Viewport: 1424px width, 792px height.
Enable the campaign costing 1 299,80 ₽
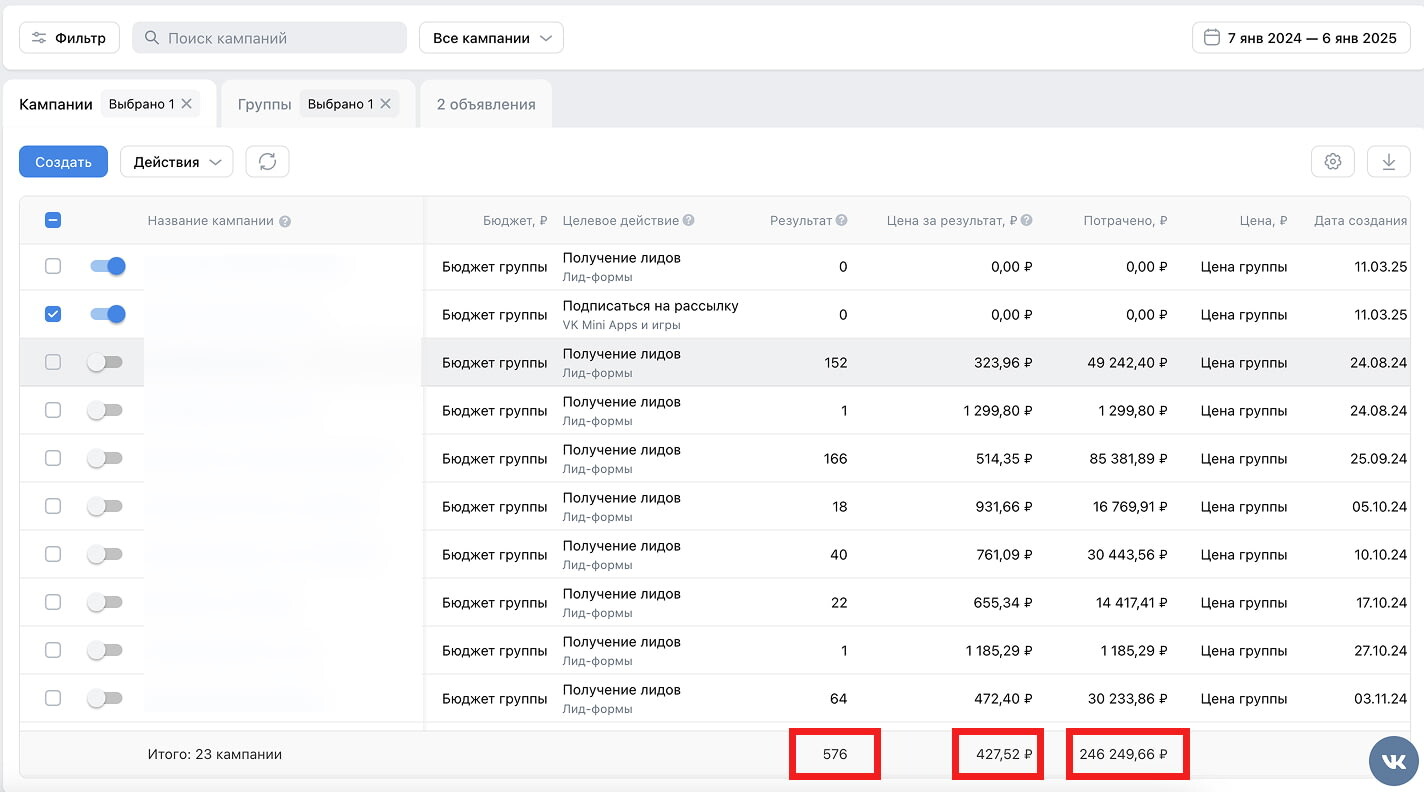[105, 410]
